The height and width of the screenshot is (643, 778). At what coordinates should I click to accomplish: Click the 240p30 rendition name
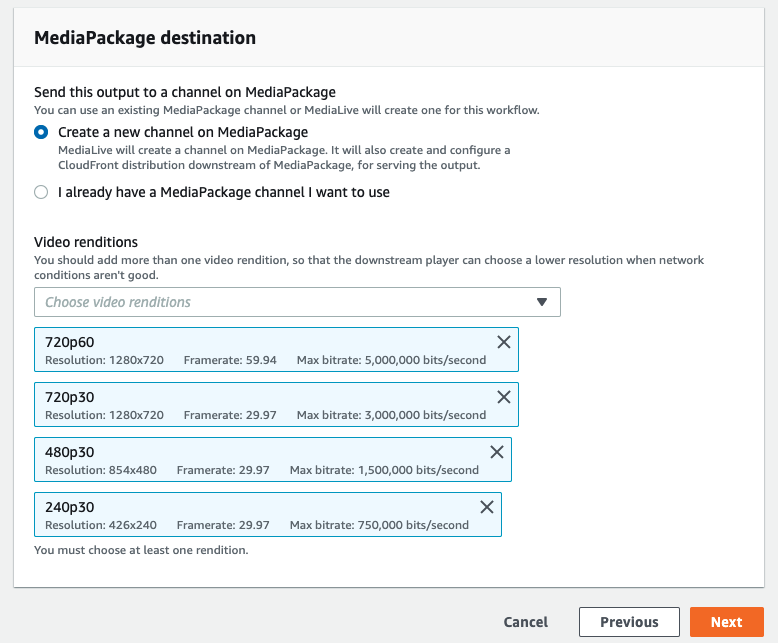(69, 508)
